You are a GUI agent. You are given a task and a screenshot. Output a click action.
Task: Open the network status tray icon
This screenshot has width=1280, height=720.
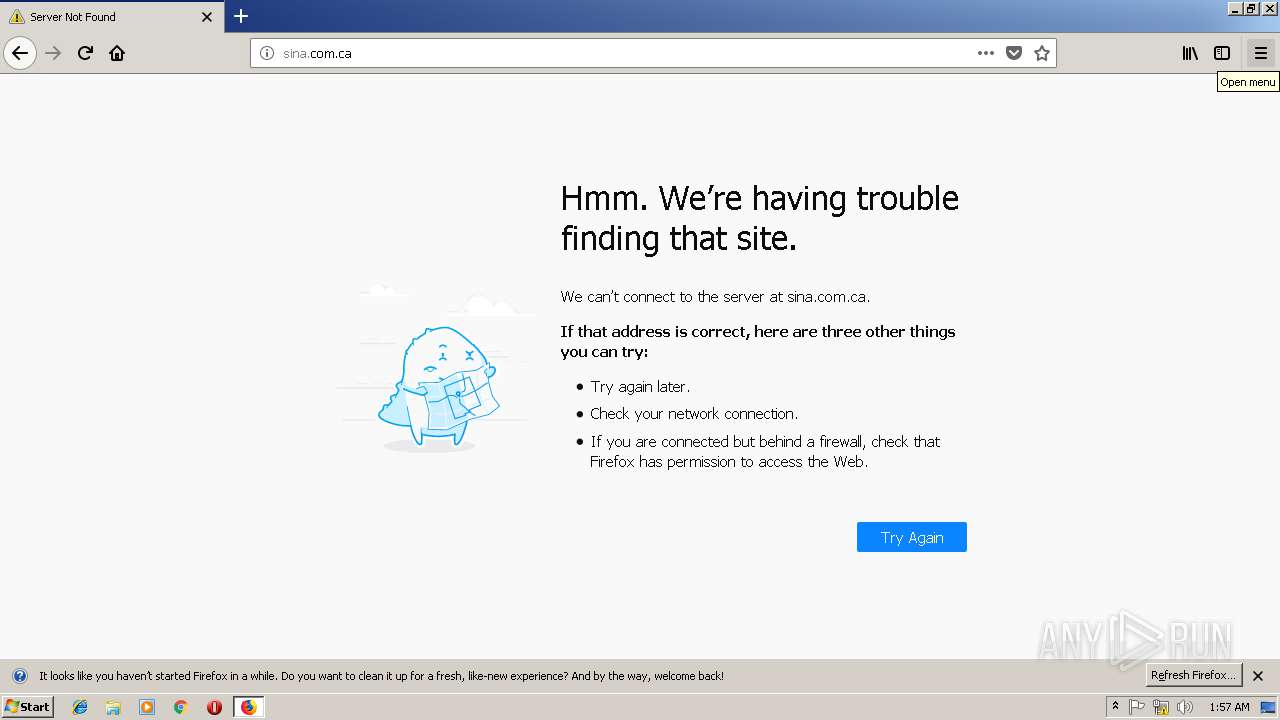coord(1161,707)
